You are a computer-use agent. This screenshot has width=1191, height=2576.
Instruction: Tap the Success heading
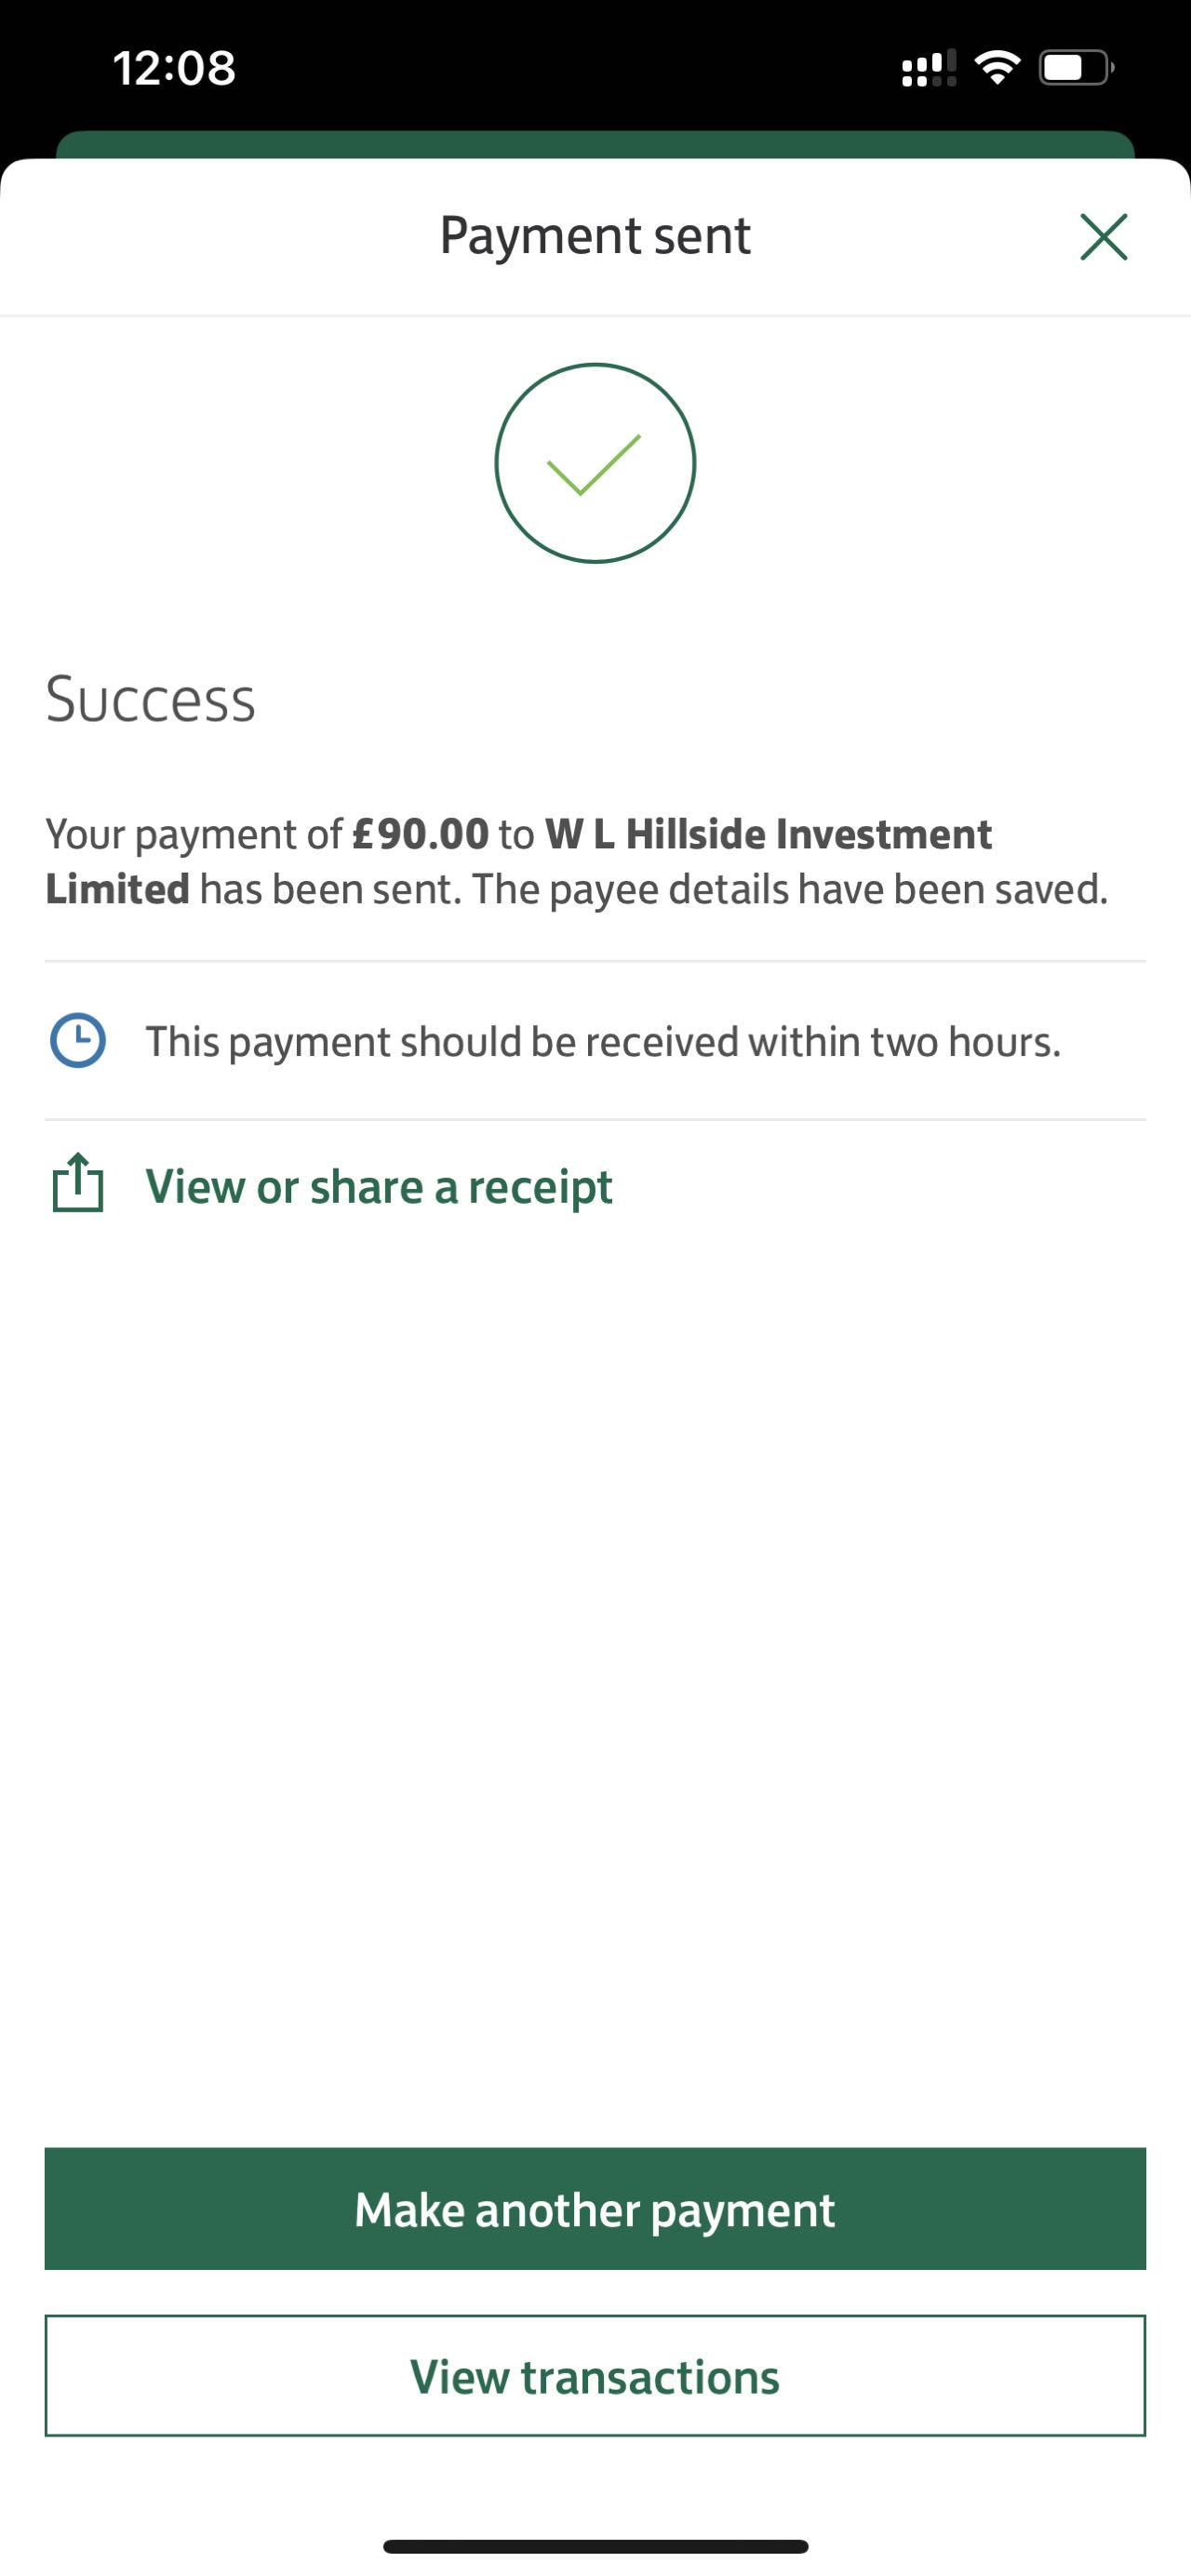[x=151, y=699]
